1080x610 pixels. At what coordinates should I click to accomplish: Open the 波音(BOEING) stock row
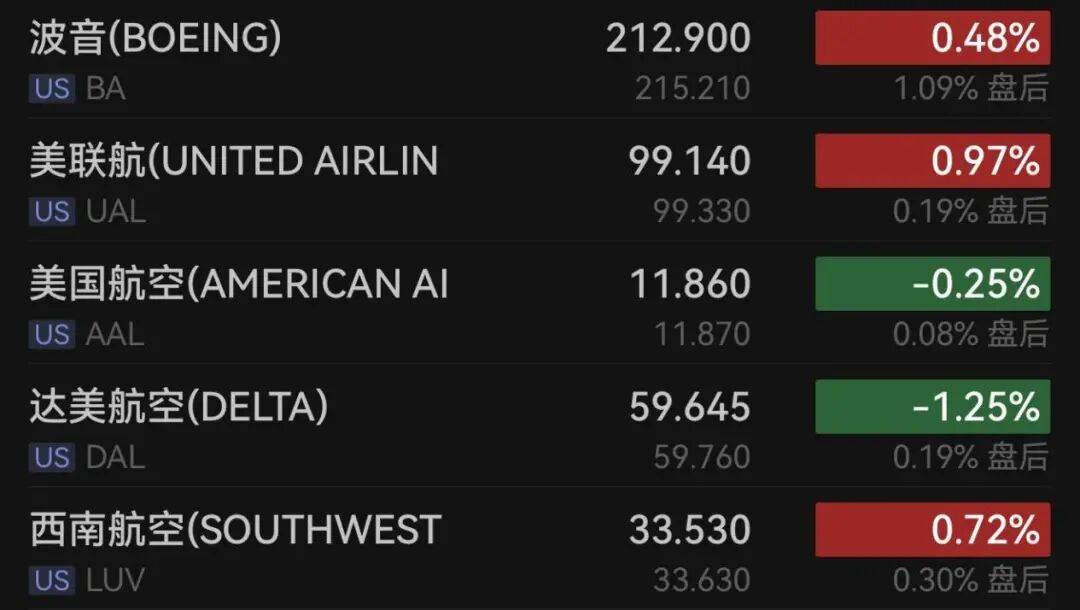(155, 39)
